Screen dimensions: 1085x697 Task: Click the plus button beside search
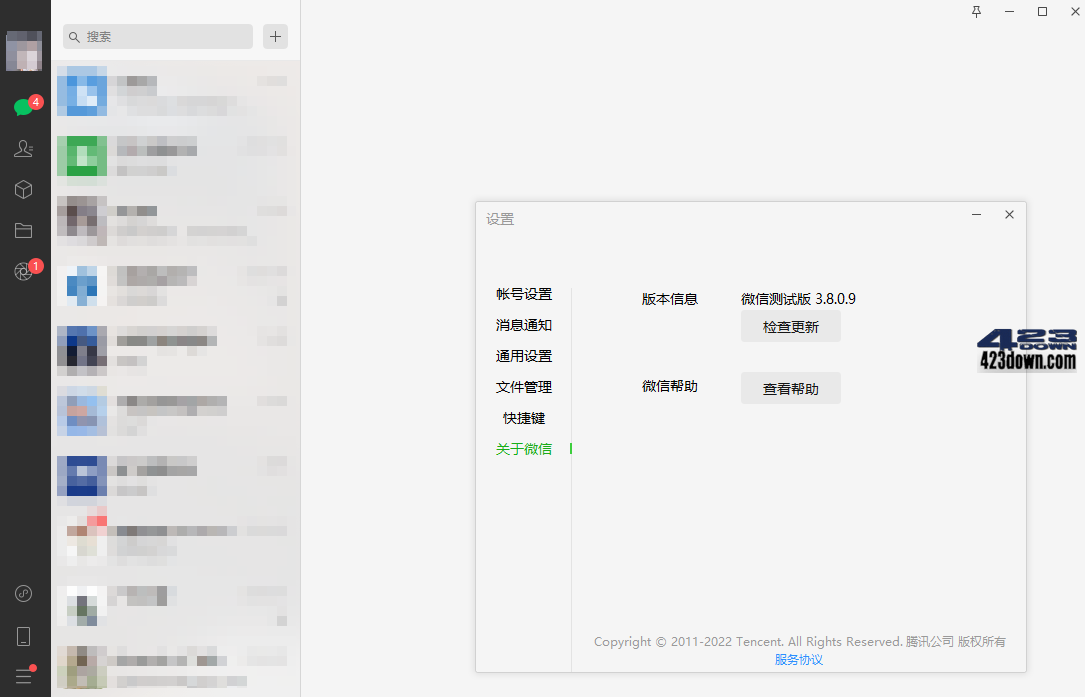pos(275,37)
